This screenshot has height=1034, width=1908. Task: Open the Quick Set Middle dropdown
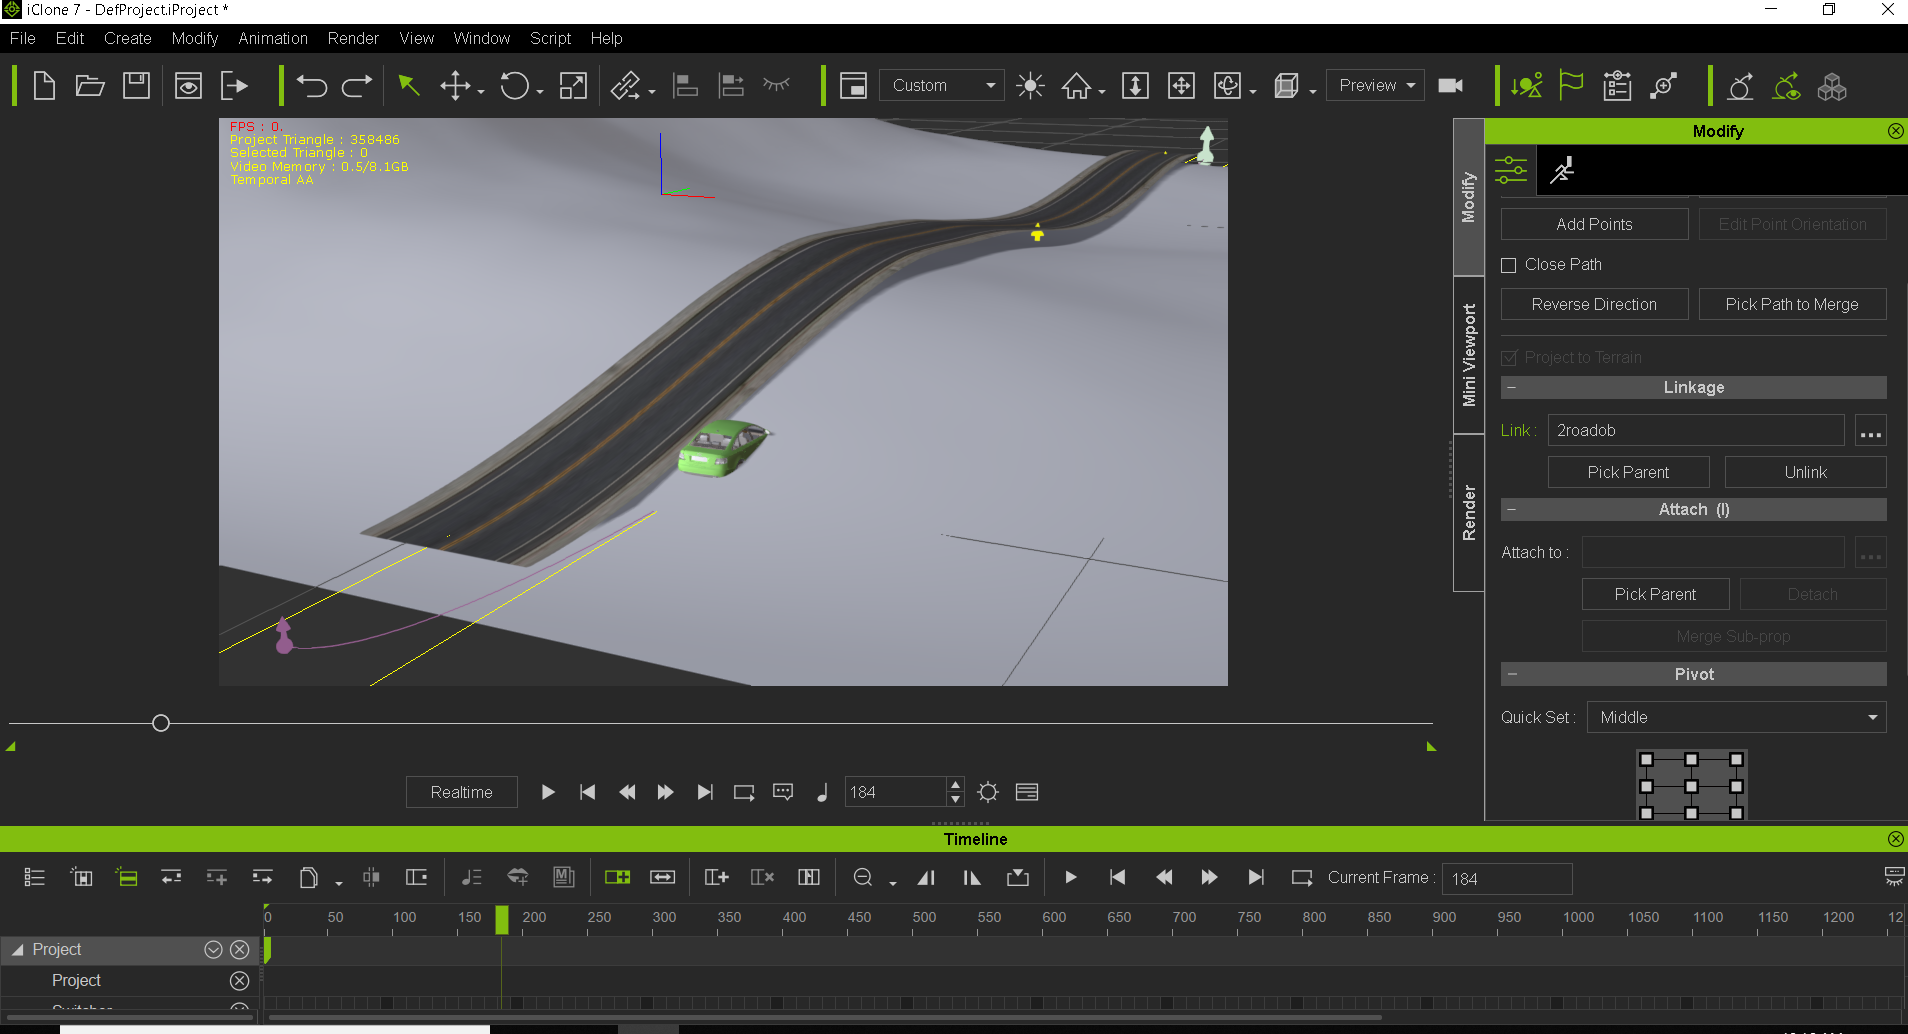pos(1736,718)
